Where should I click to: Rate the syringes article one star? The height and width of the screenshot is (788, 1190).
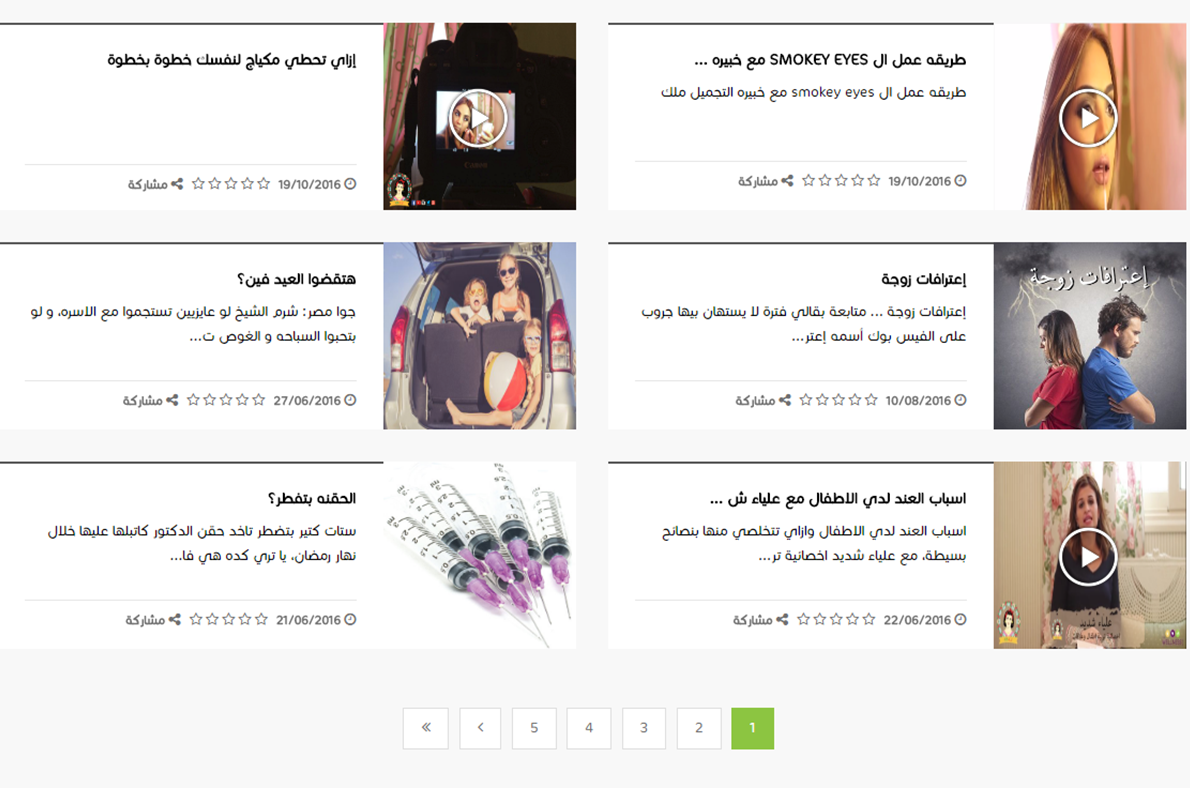(261, 619)
